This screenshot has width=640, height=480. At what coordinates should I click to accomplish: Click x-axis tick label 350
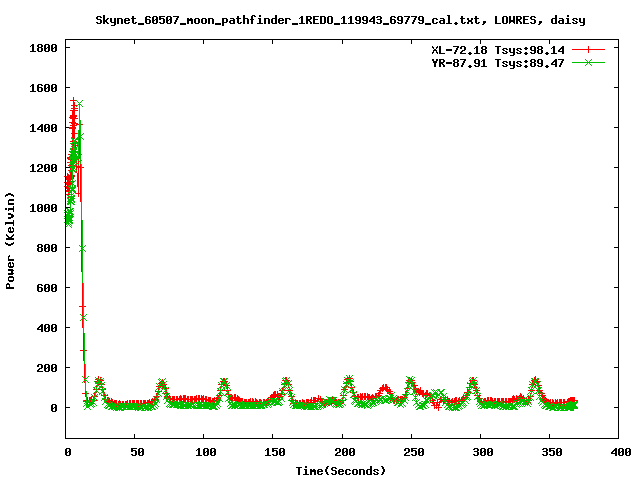coord(552,452)
